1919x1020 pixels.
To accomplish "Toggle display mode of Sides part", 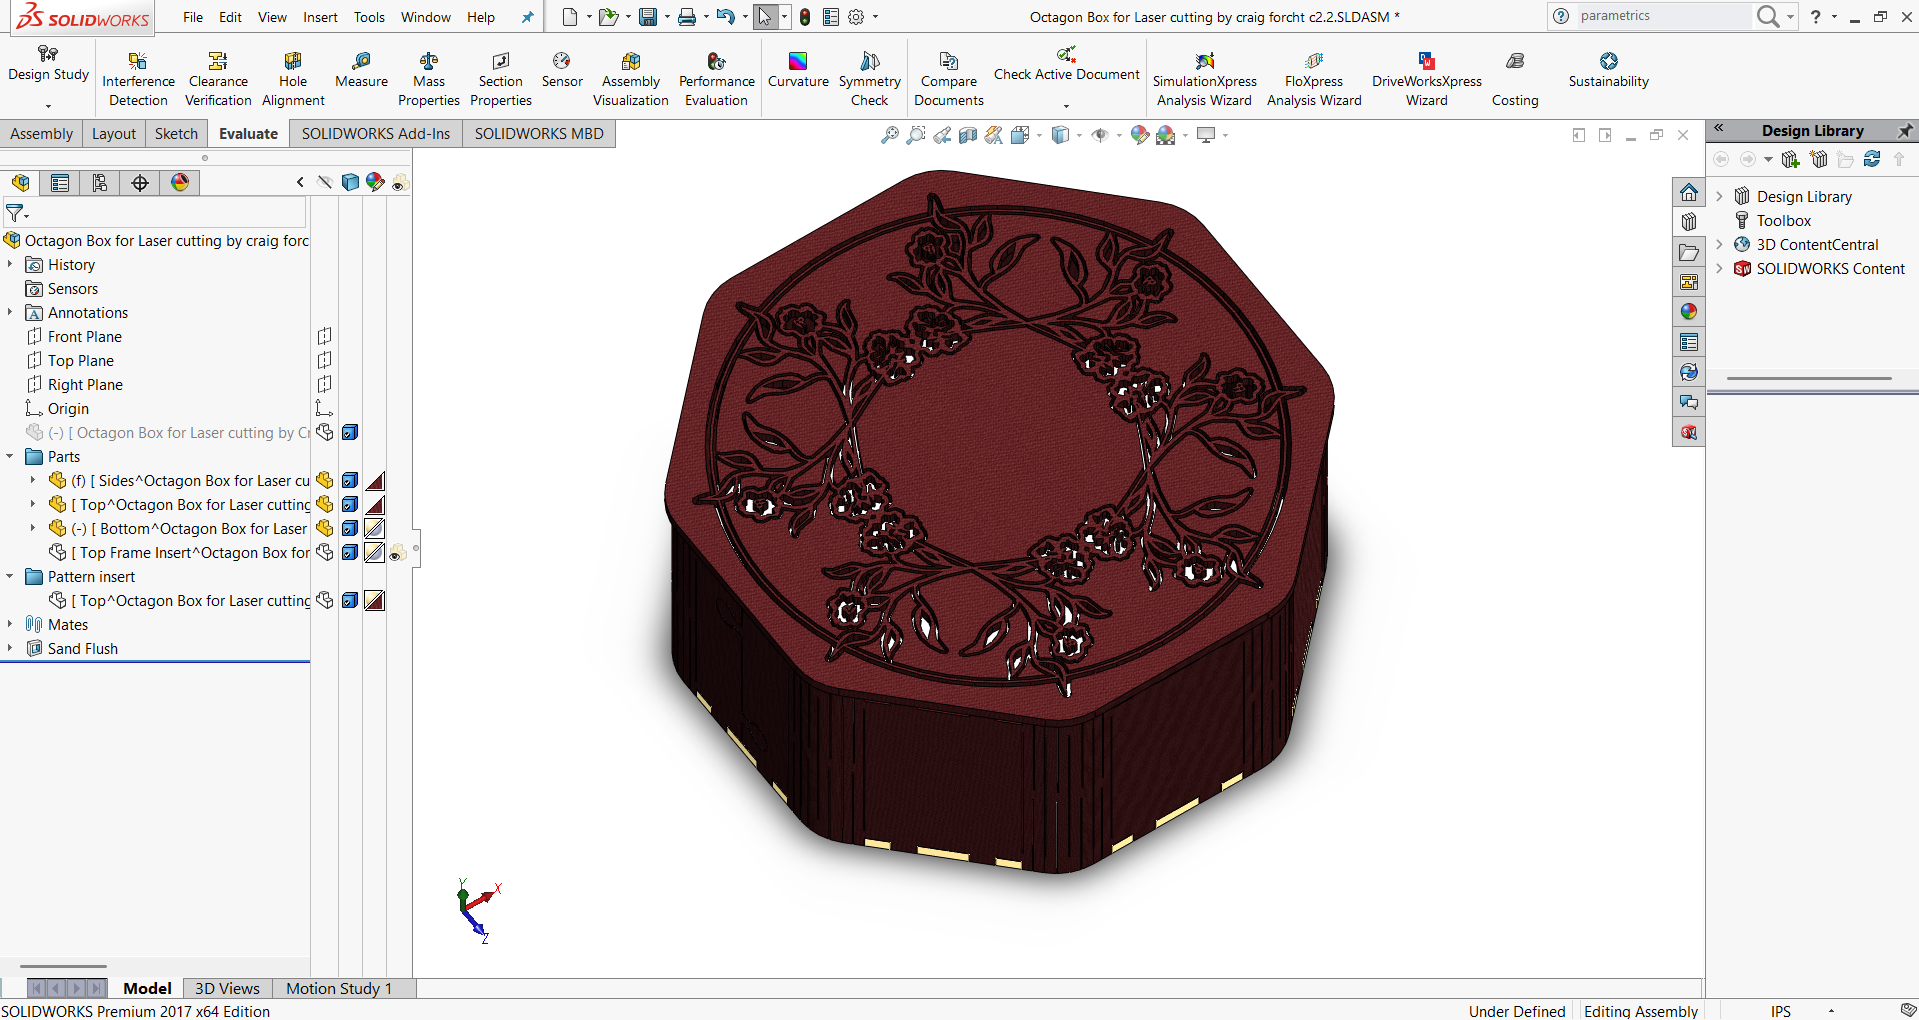I will click(350, 480).
